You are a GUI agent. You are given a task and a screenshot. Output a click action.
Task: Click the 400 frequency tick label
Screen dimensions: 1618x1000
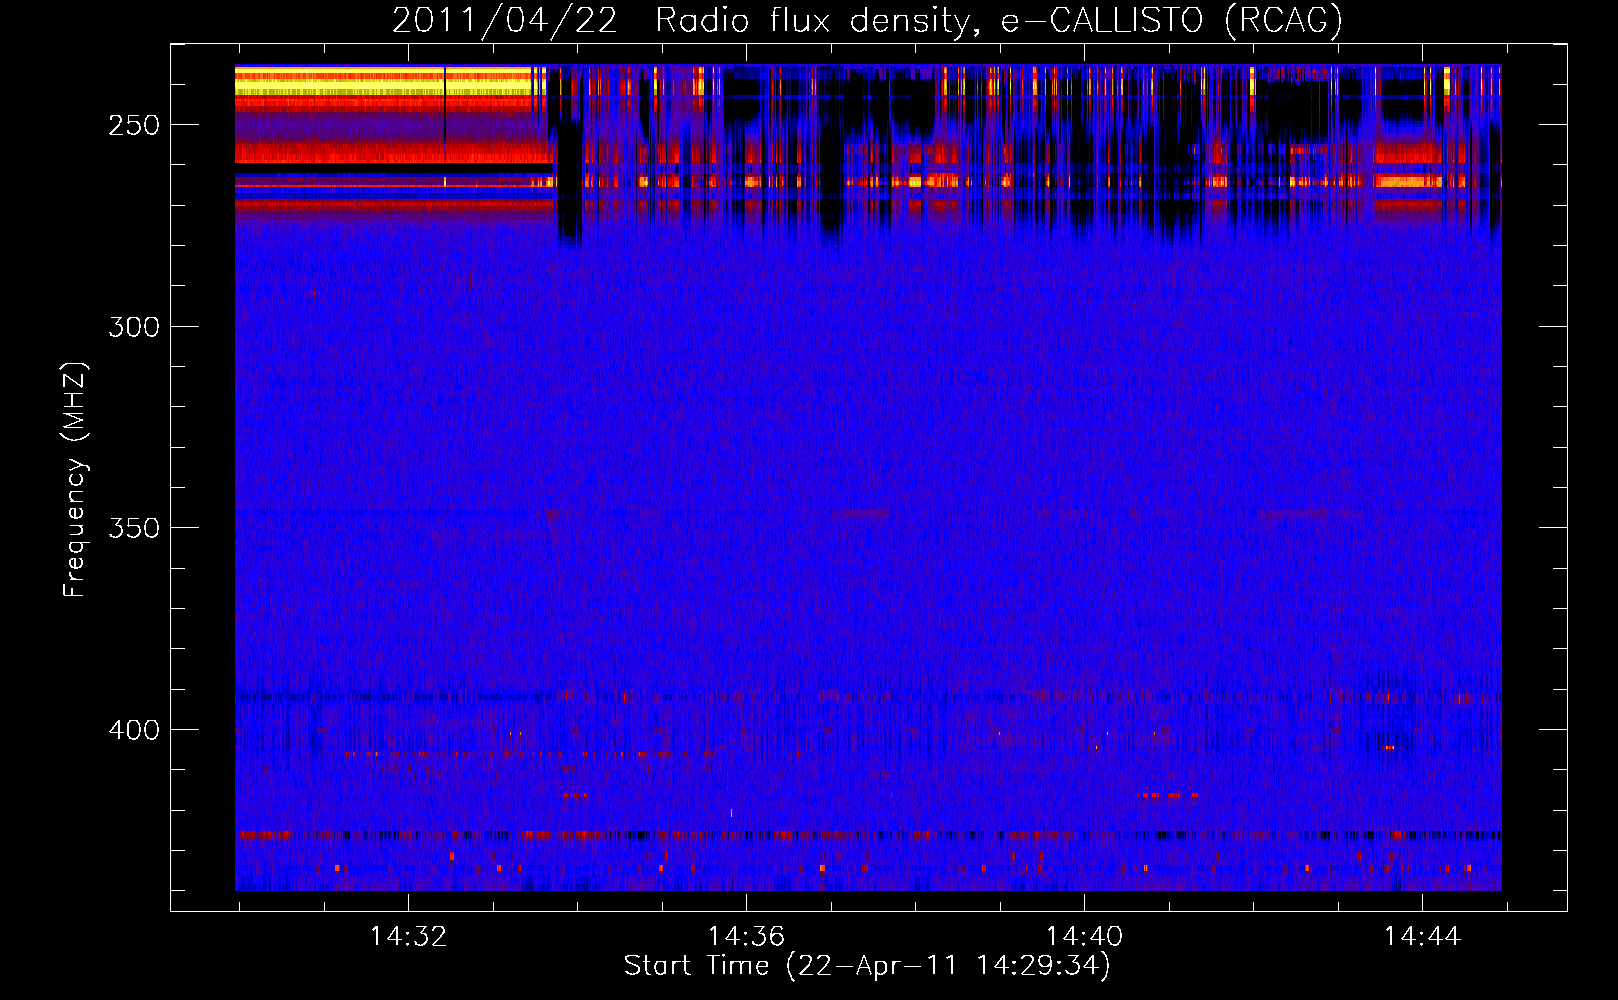click(x=134, y=730)
